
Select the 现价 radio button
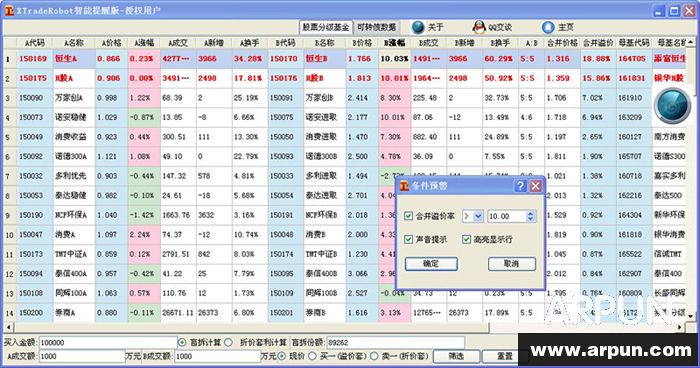tap(281, 356)
